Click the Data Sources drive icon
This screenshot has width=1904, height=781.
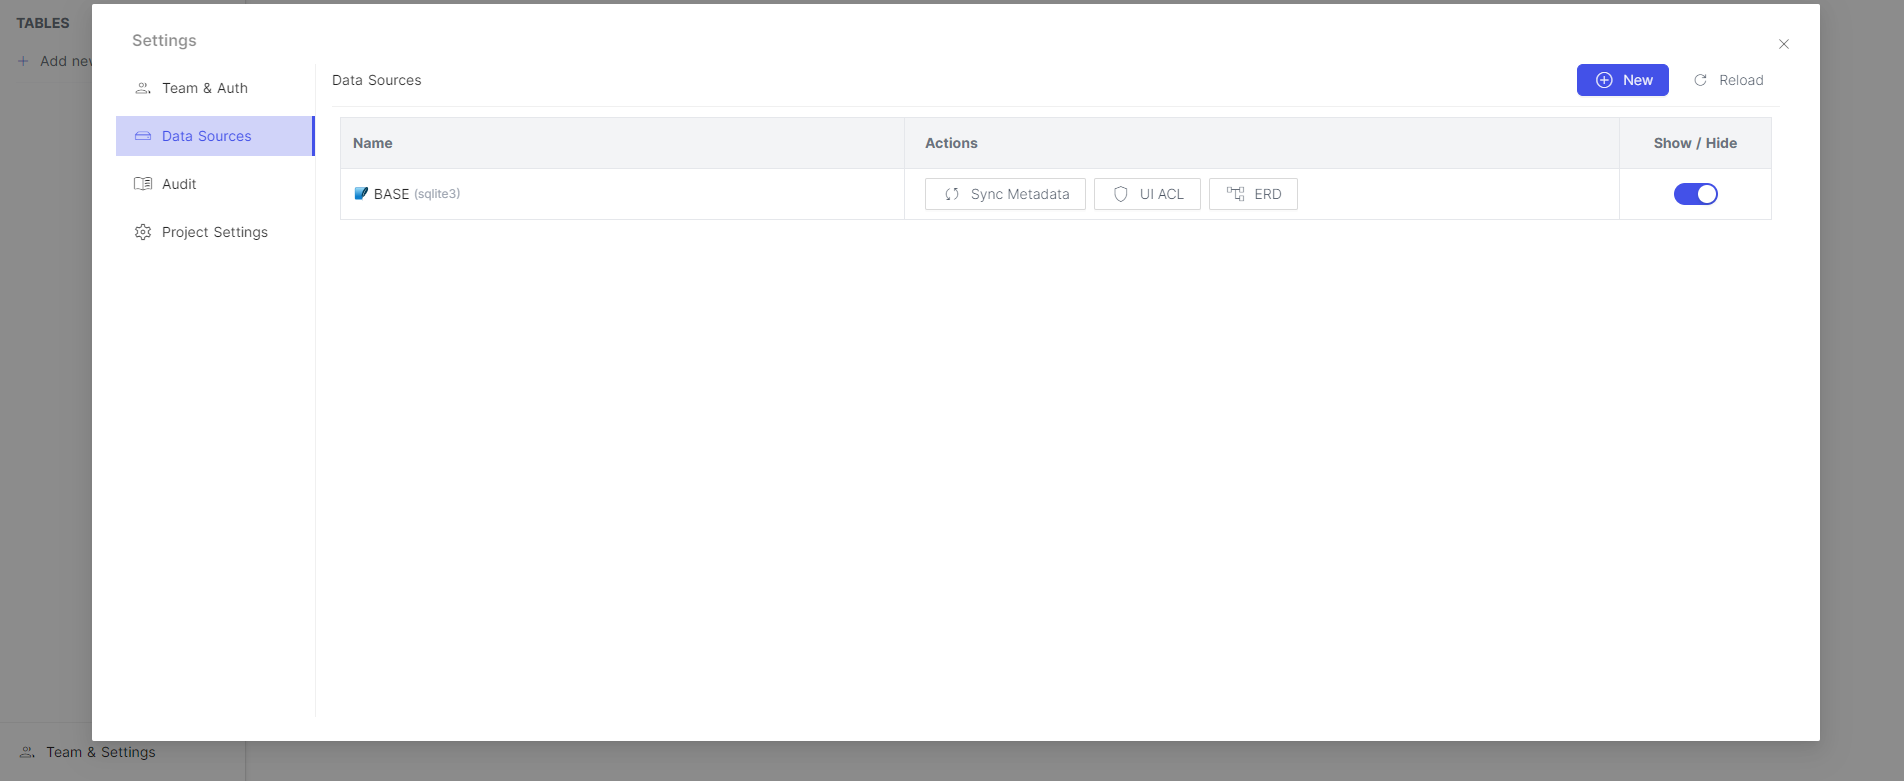click(143, 136)
